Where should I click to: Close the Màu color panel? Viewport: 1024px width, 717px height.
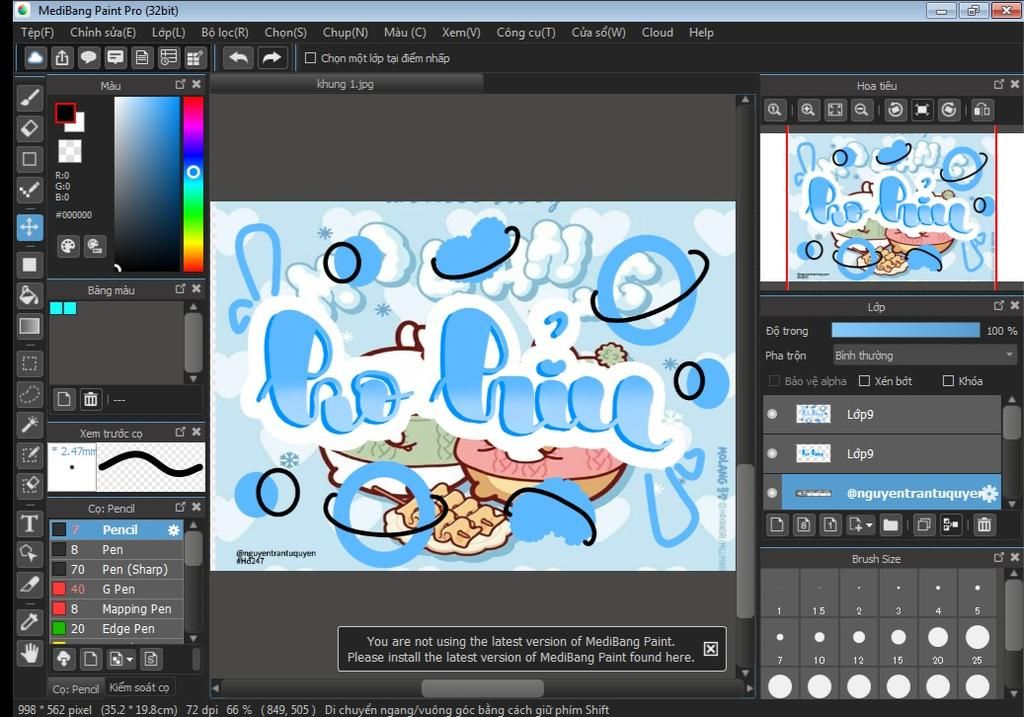[197, 84]
